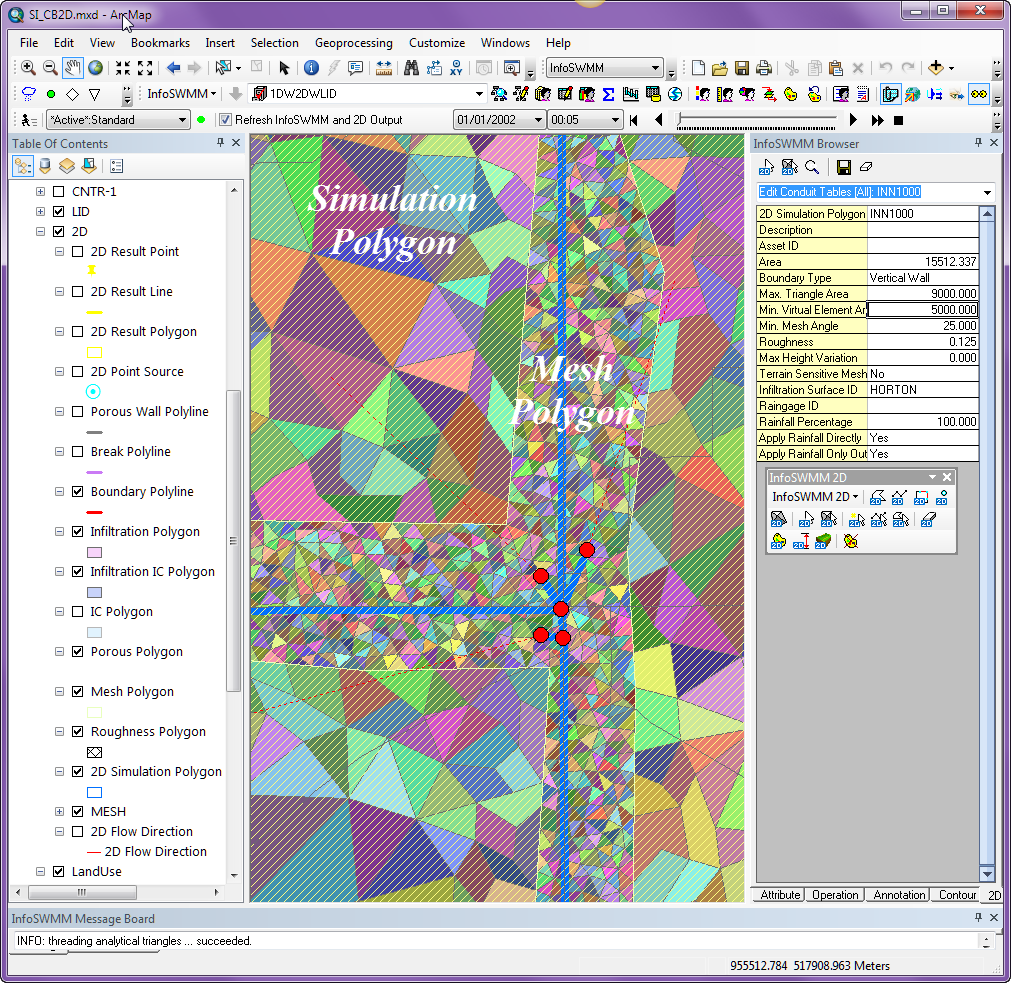Open the InfoSWMM 2D menu button

click(815, 497)
